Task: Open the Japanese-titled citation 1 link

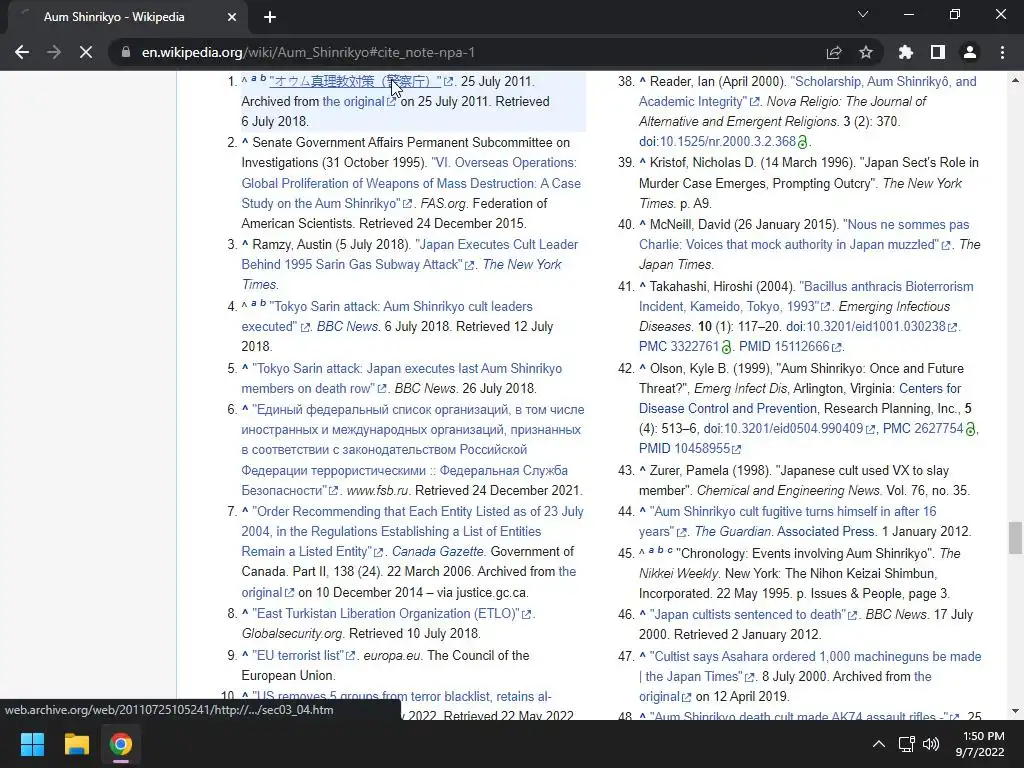Action: [x=357, y=82]
